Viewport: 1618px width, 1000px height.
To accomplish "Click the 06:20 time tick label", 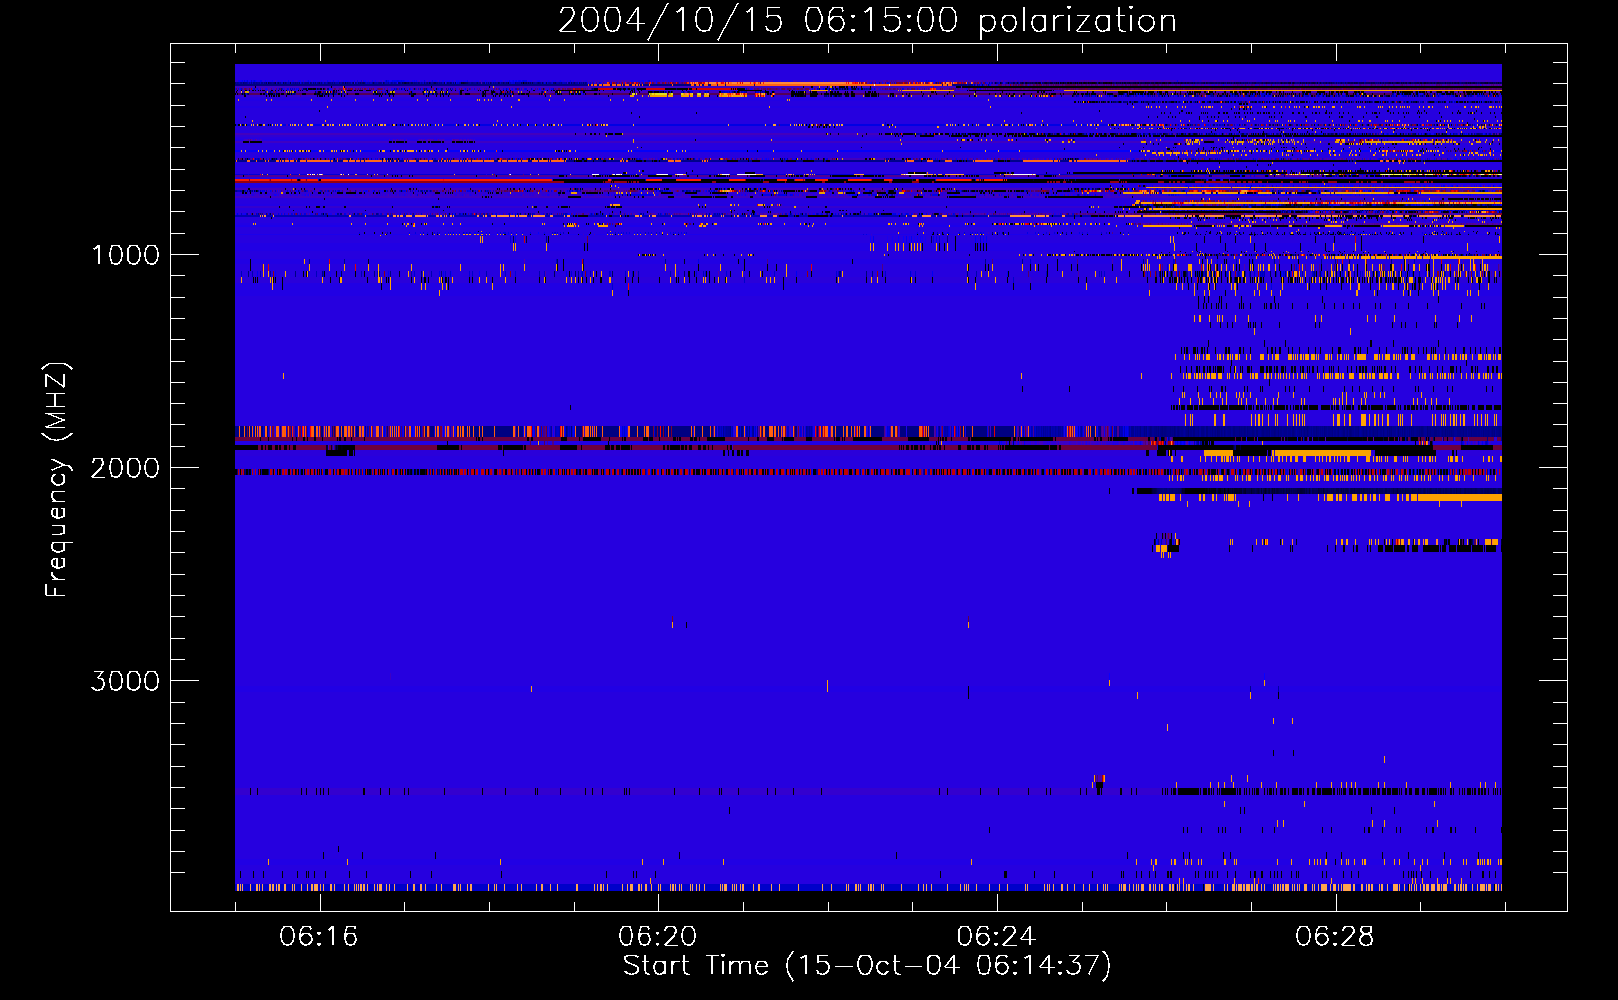I will coord(658,937).
